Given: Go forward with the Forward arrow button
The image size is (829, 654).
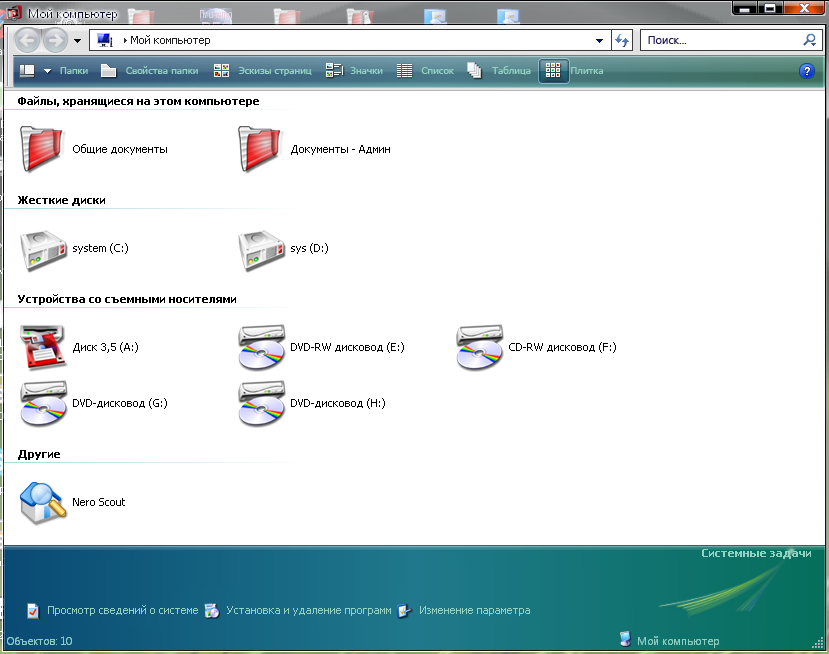Looking at the screenshot, I should (x=55, y=40).
